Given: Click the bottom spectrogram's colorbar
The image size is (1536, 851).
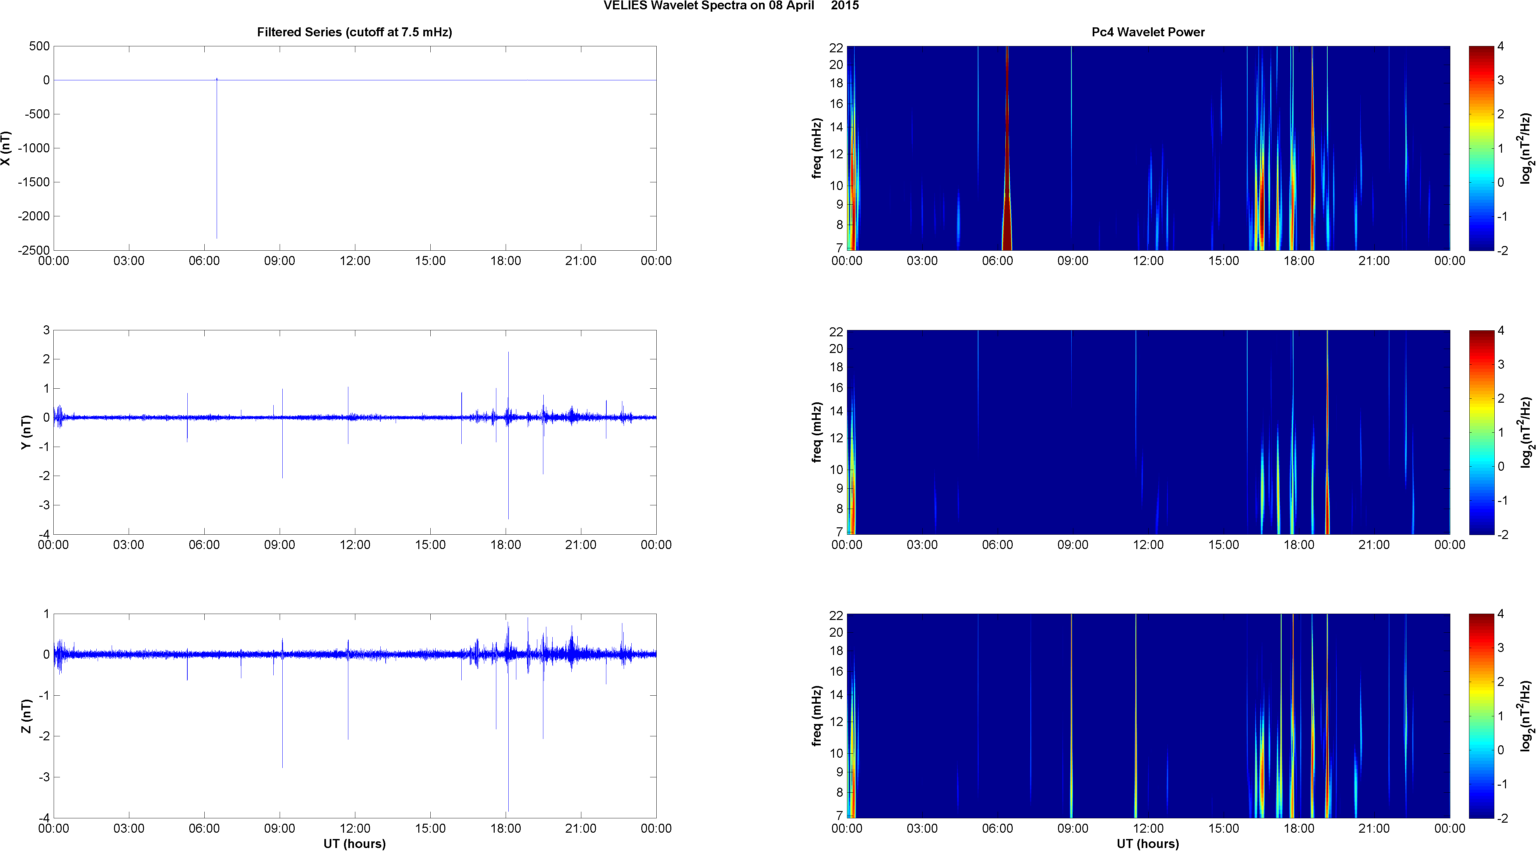Looking at the screenshot, I should pyautogui.click(x=1481, y=716).
